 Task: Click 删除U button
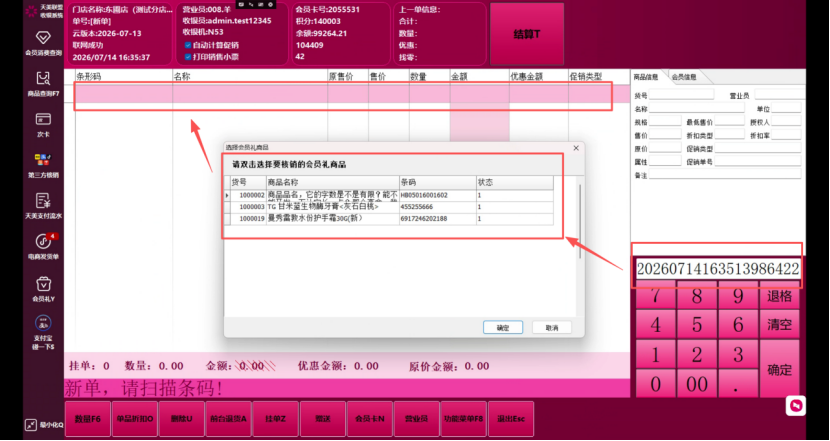tap(182, 419)
